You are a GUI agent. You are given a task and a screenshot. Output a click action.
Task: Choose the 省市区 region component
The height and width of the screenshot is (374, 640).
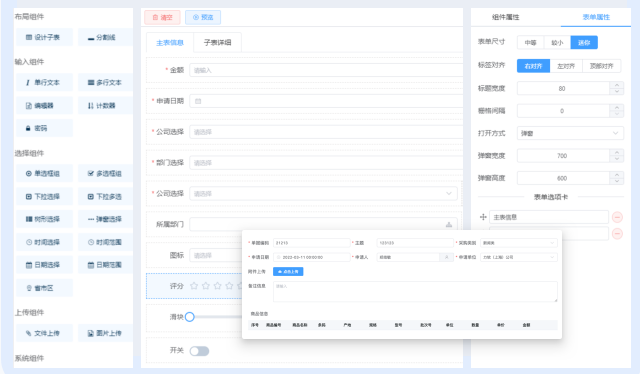click(44, 288)
